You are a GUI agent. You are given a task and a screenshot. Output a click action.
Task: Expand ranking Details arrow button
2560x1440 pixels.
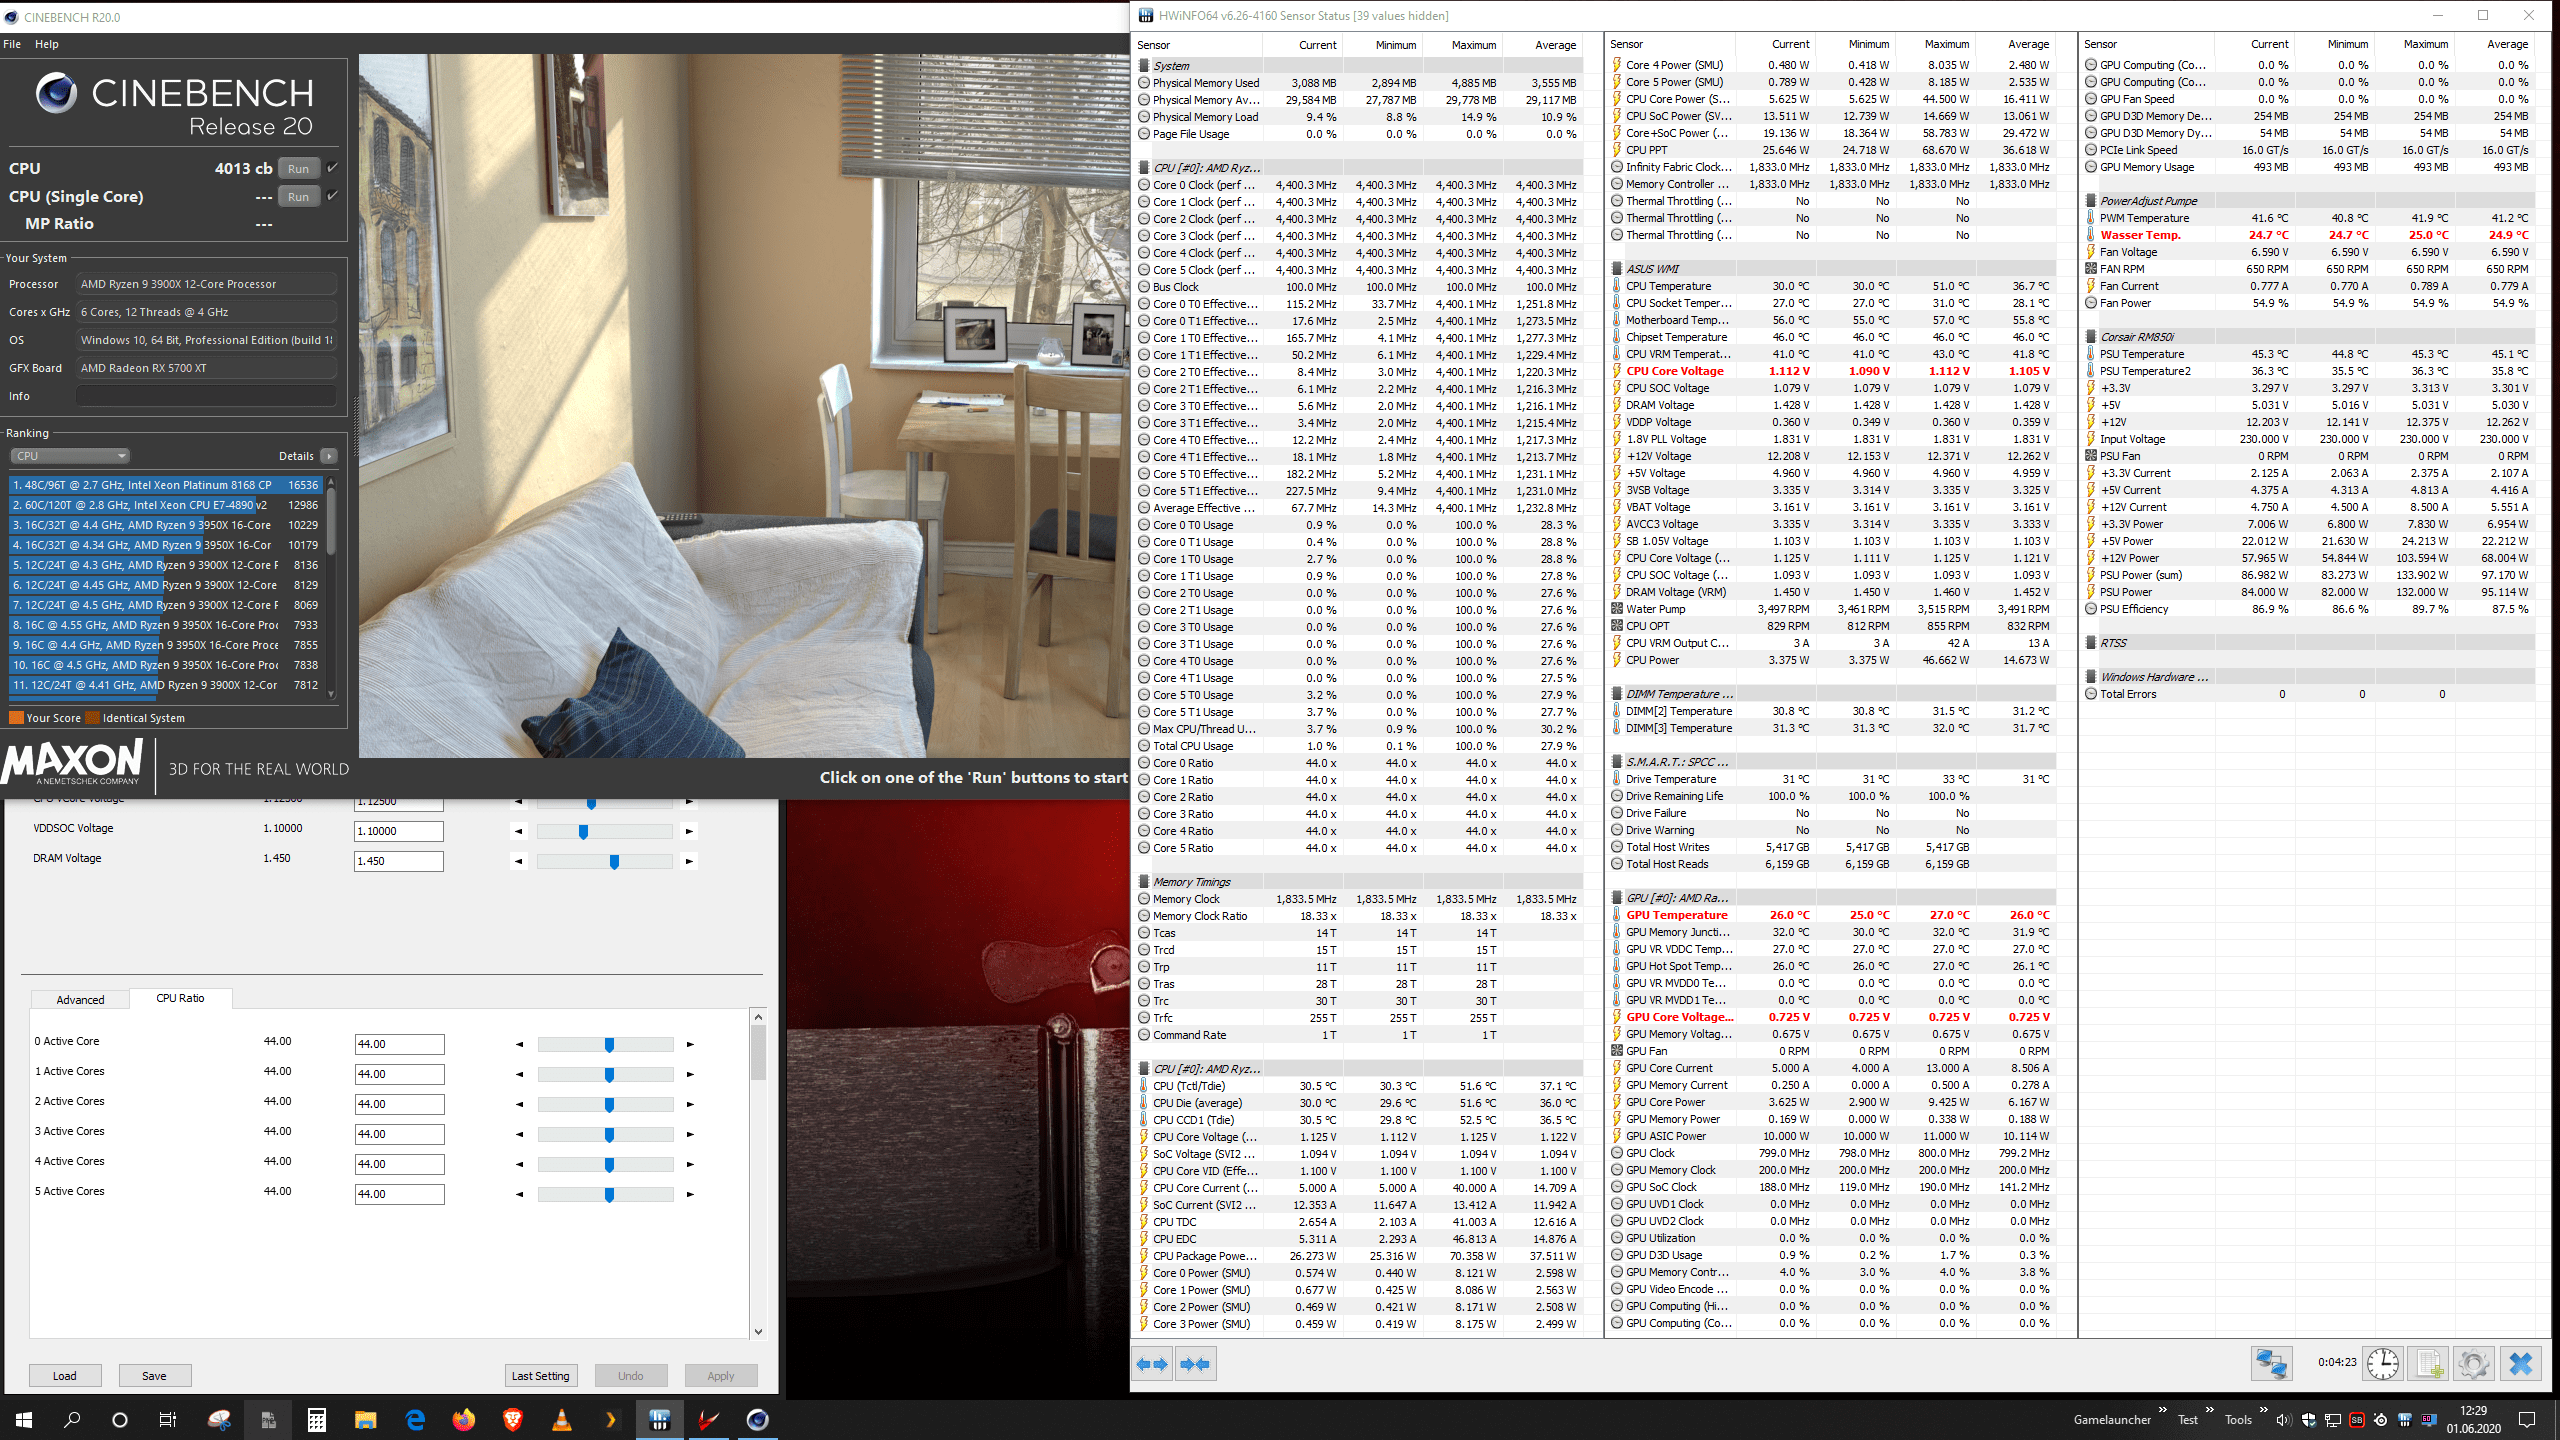coord(328,456)
